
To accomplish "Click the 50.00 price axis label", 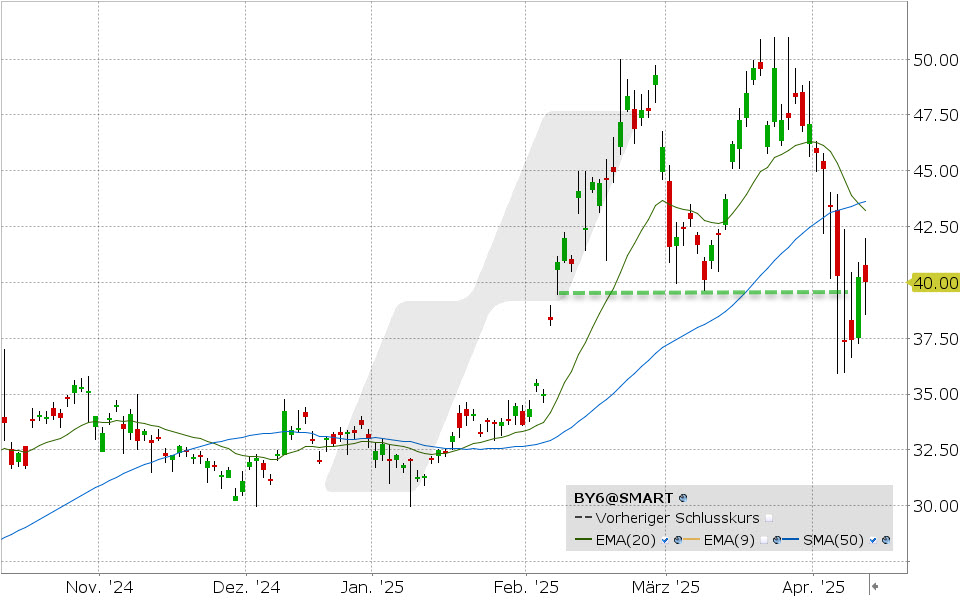I will coord(935,60).
